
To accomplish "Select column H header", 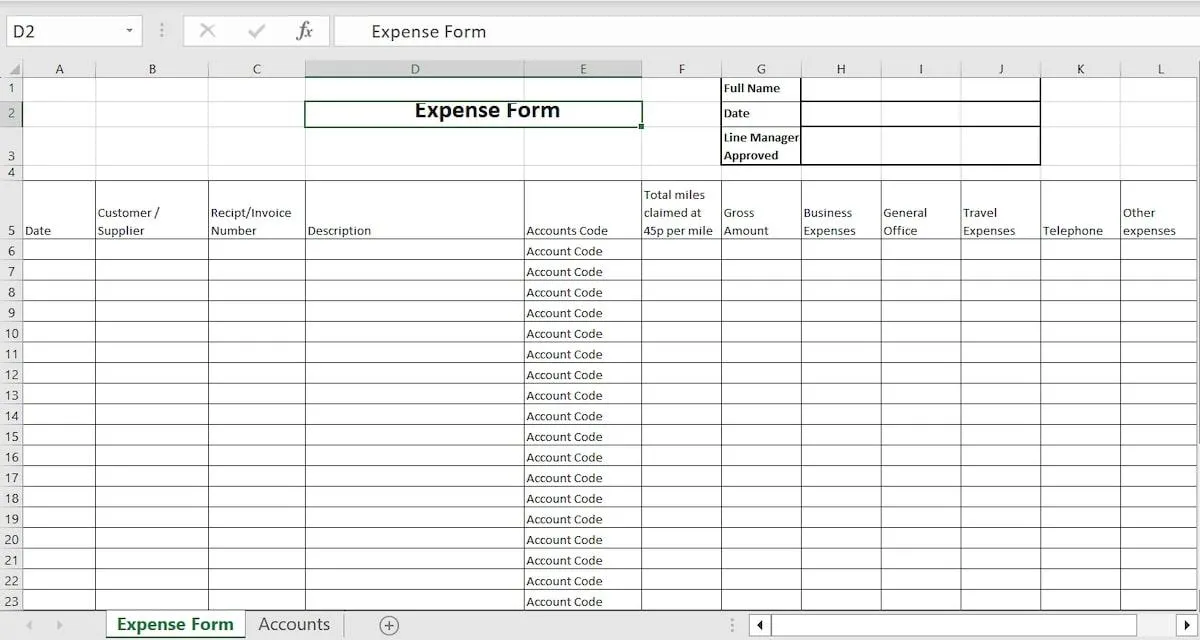I will tap(841, 69).
